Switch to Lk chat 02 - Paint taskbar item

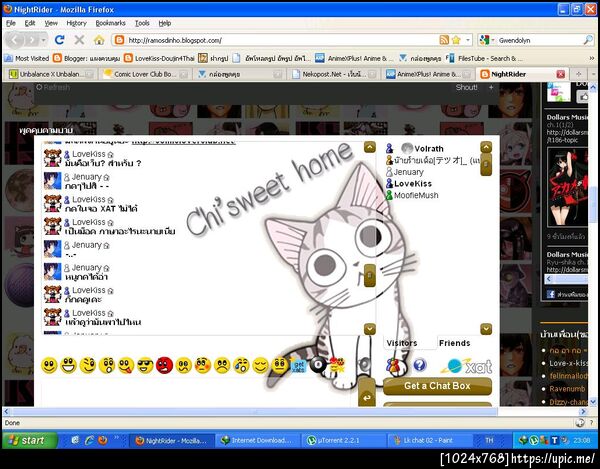click(x=429, y=440)
